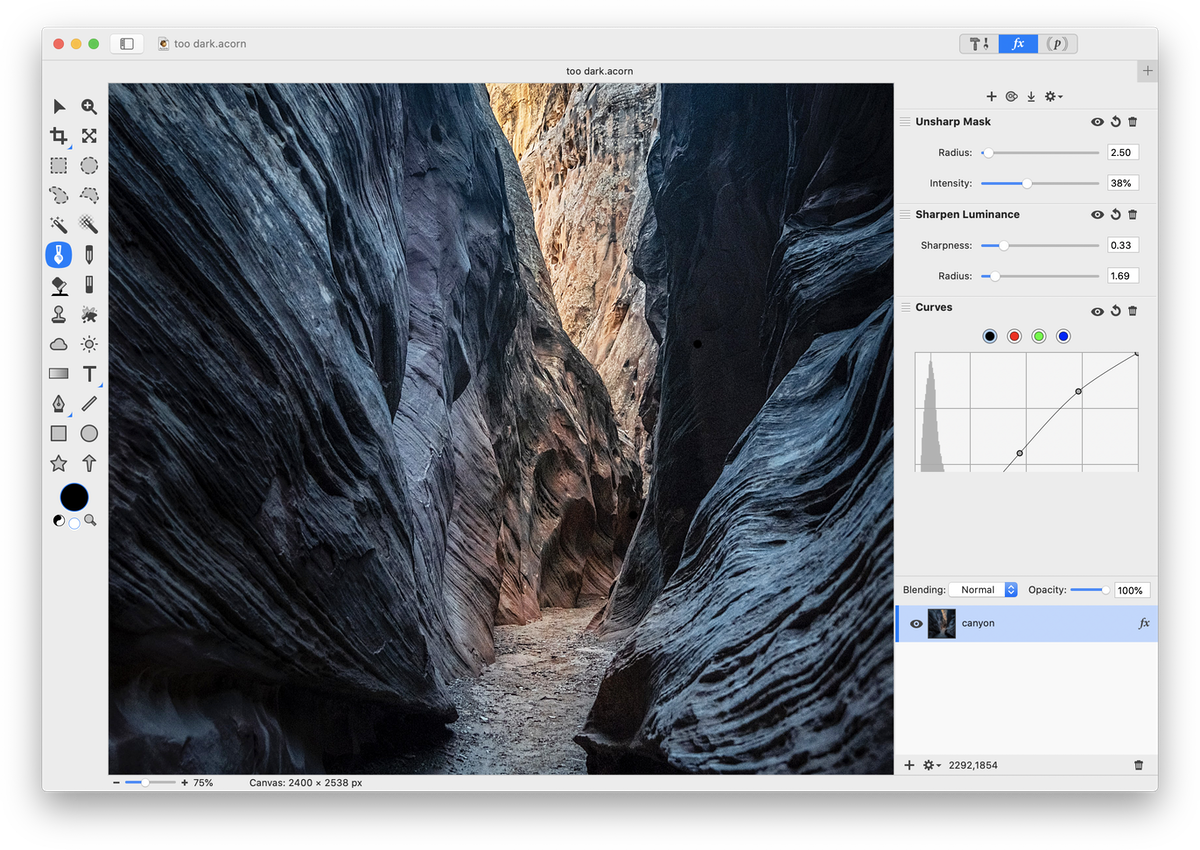
Task: Toggle Curves filter visibility
Action: [1097, 312]
